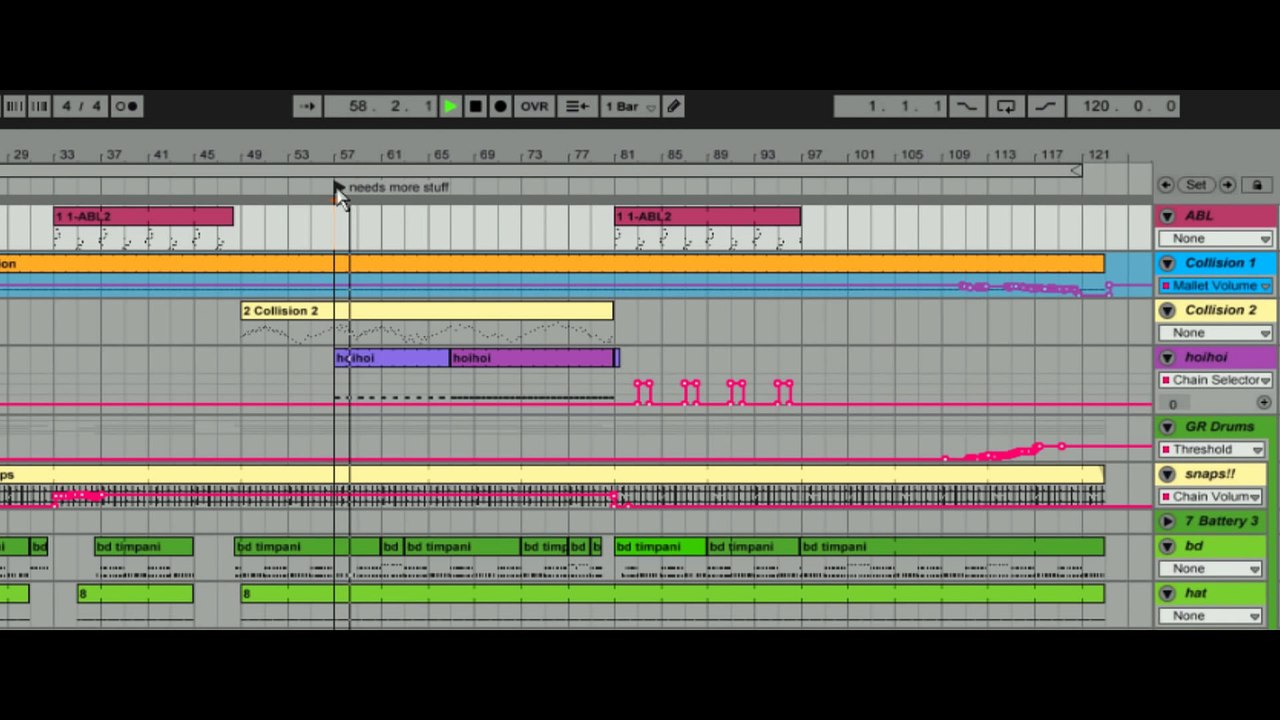Select the second hoihoi clip at bar 65
Image resolution: width=1280 pixels, height=720 pixels.
pos(533,358)
